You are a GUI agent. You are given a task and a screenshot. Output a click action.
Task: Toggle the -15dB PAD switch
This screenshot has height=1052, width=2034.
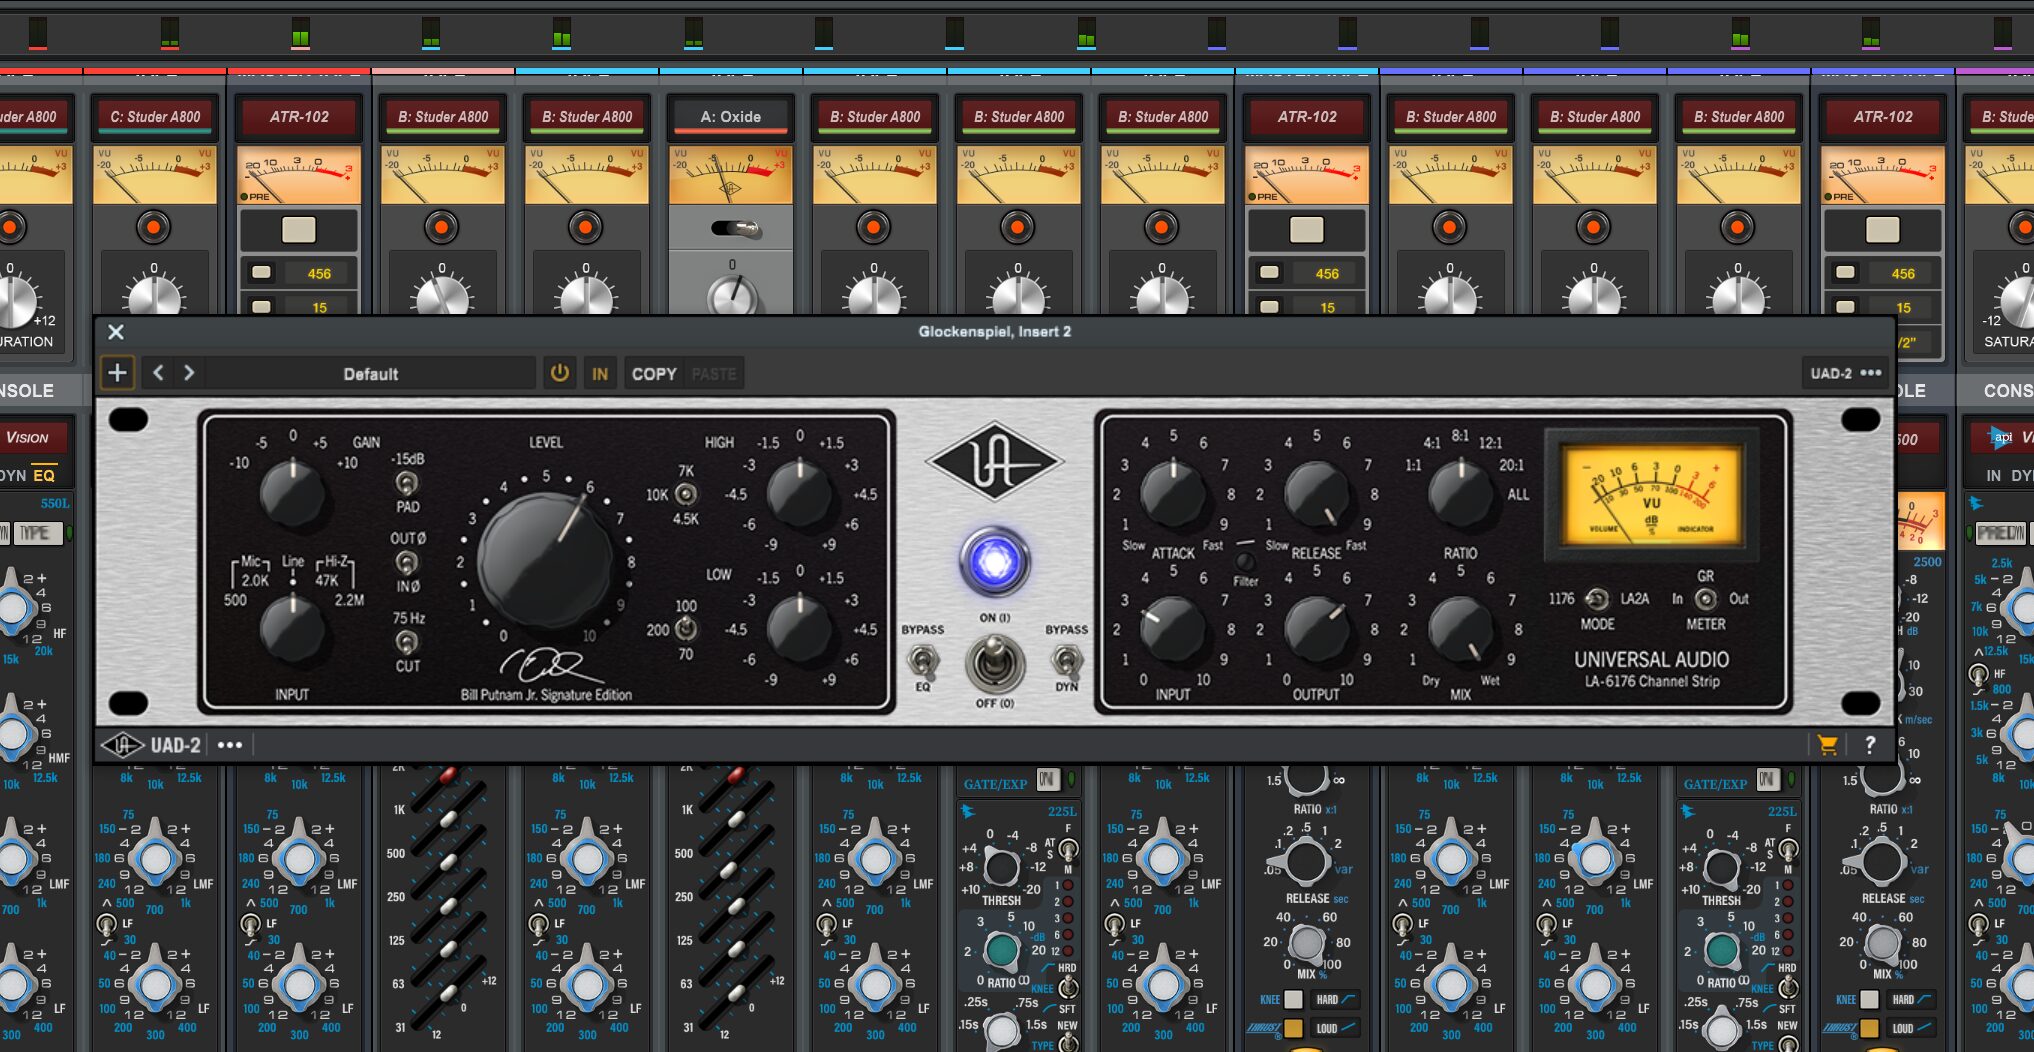point(406,483)
